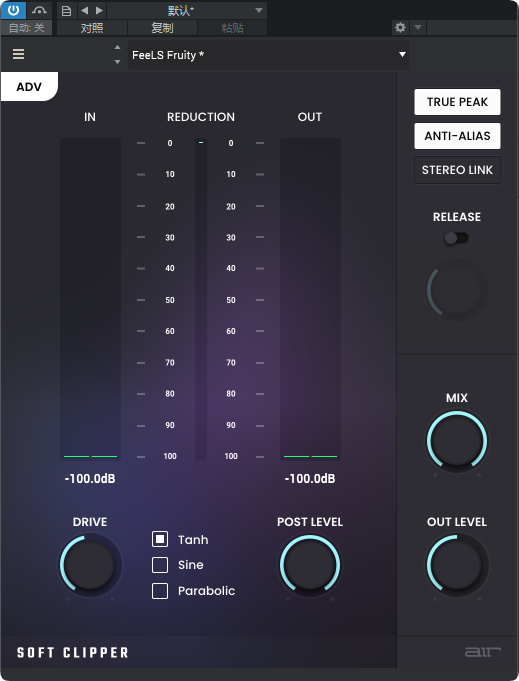Click the DRIVE label
This screenshot has height=681, width=519.
click(90, 522)
